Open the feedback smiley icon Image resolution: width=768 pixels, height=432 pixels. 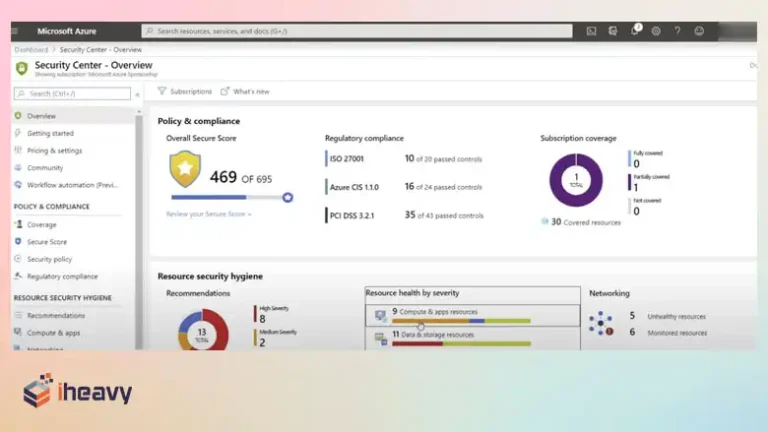699,31
